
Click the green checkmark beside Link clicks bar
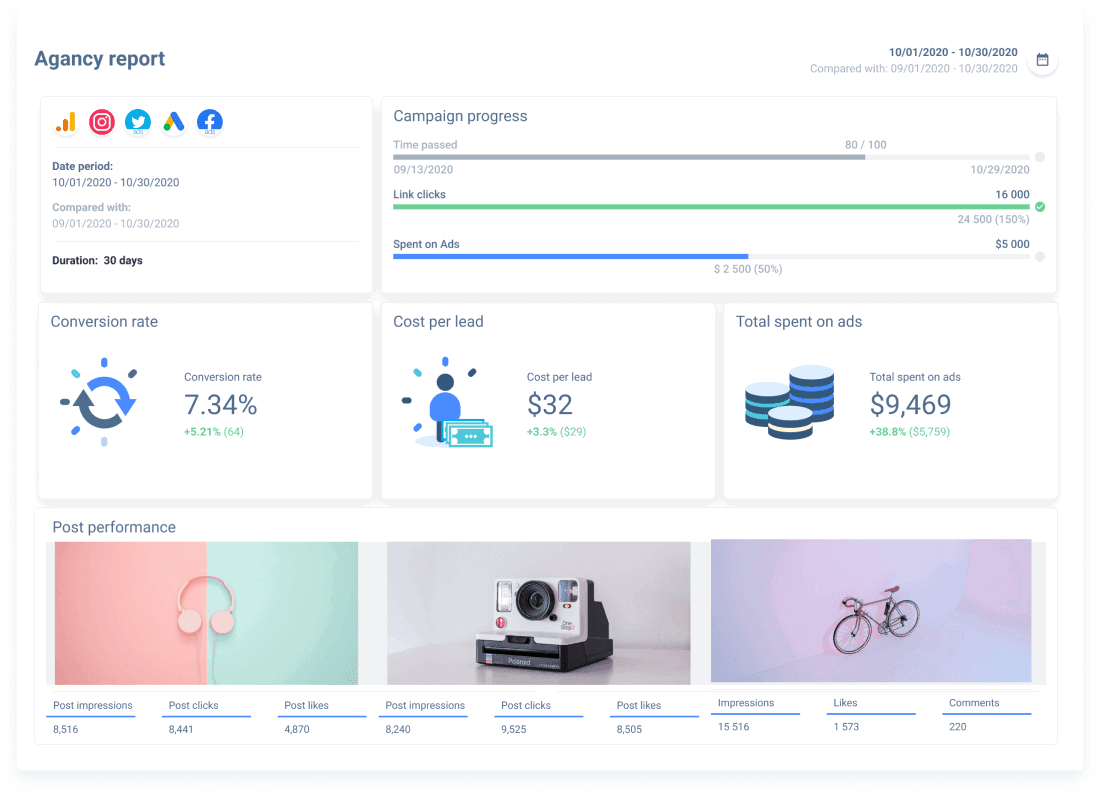1040,205
